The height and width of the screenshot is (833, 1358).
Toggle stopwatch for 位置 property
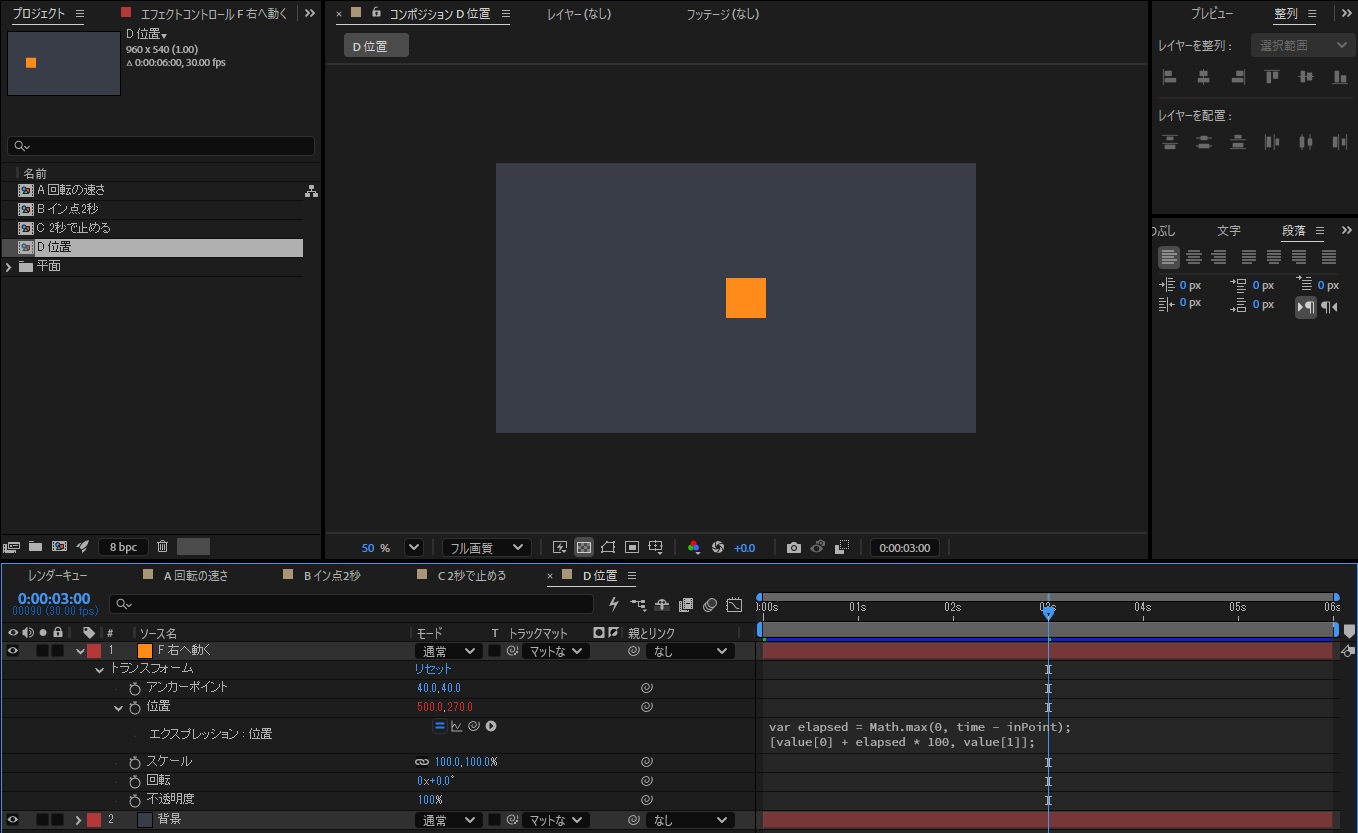[135, 707]
